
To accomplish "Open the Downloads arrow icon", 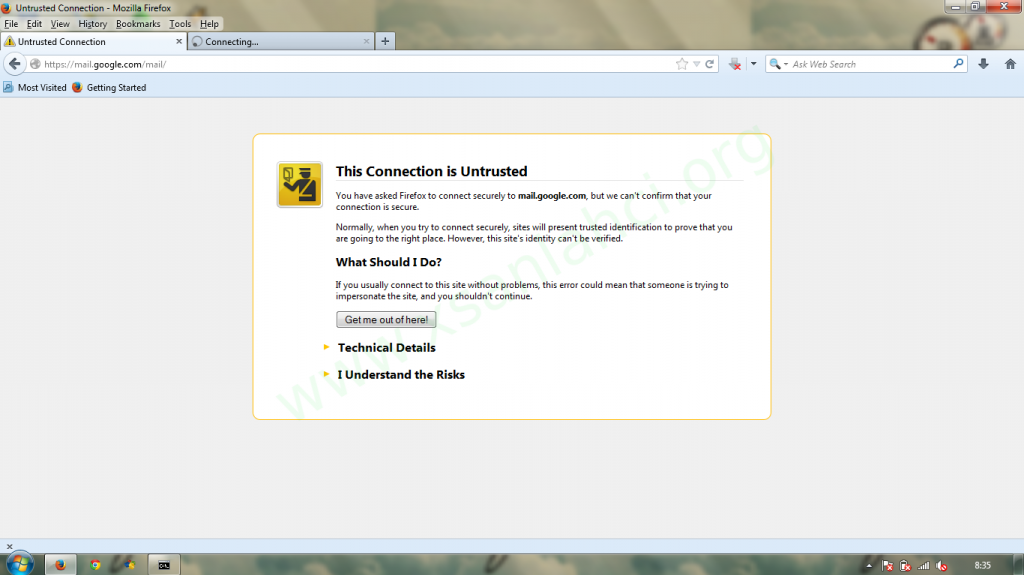I will point(983,64).
